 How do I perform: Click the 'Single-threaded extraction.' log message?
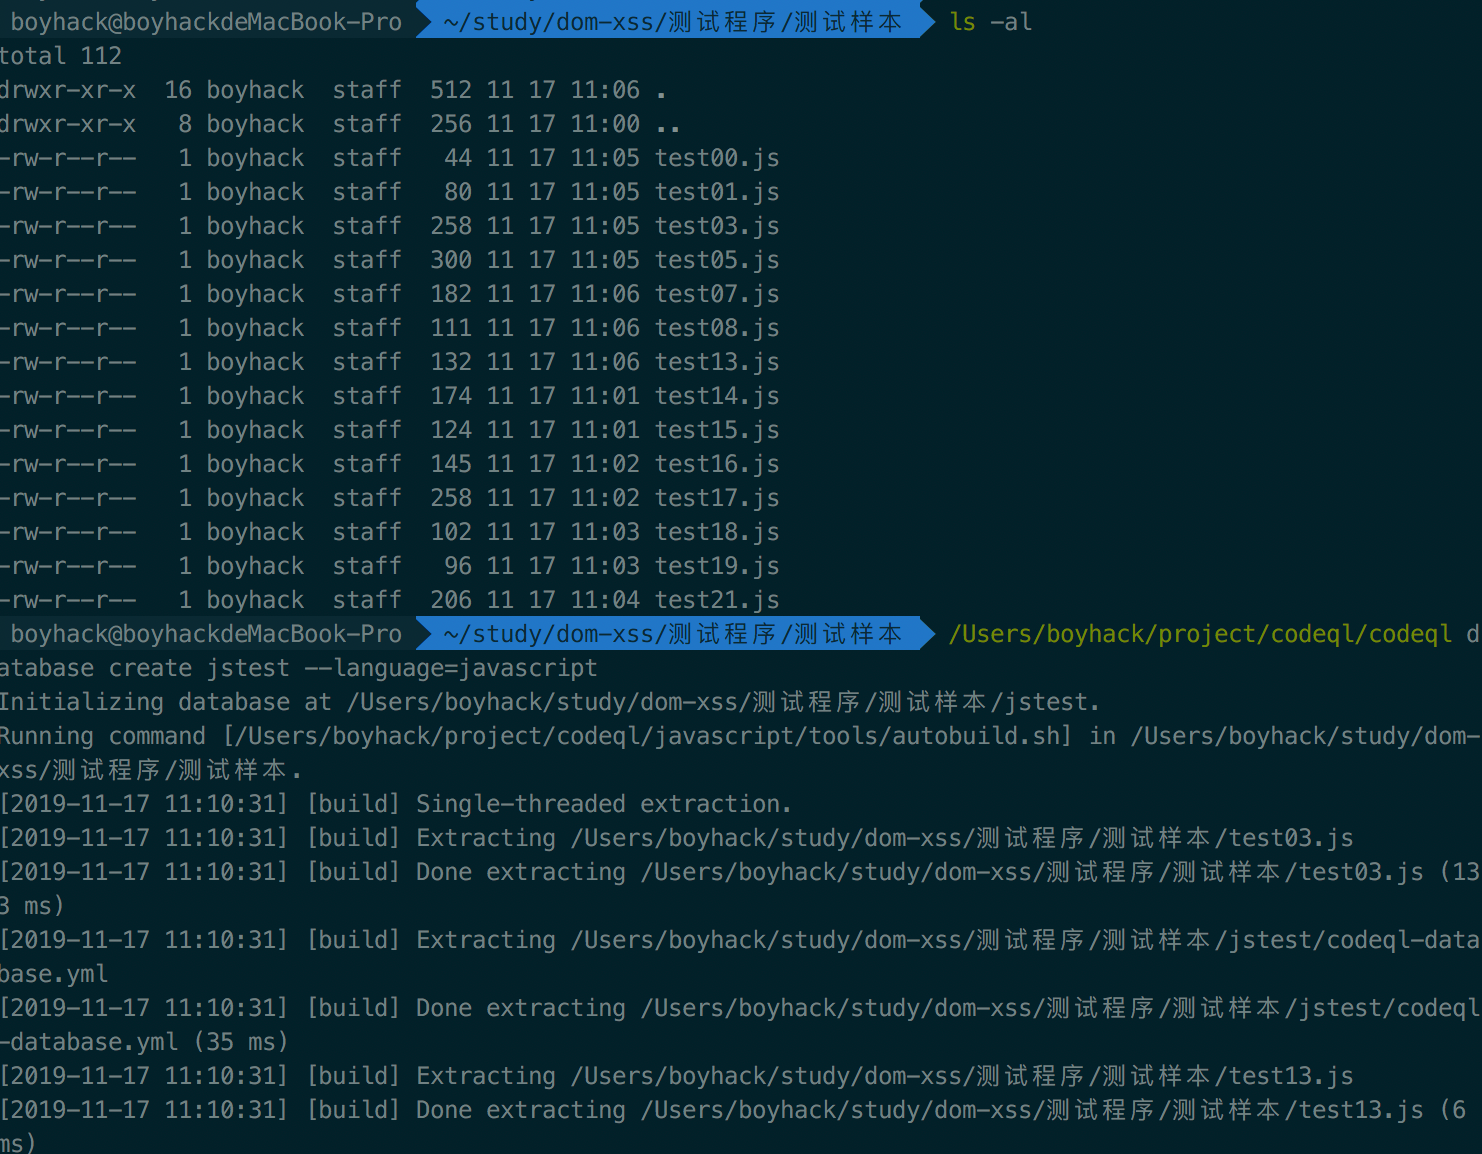604,804
